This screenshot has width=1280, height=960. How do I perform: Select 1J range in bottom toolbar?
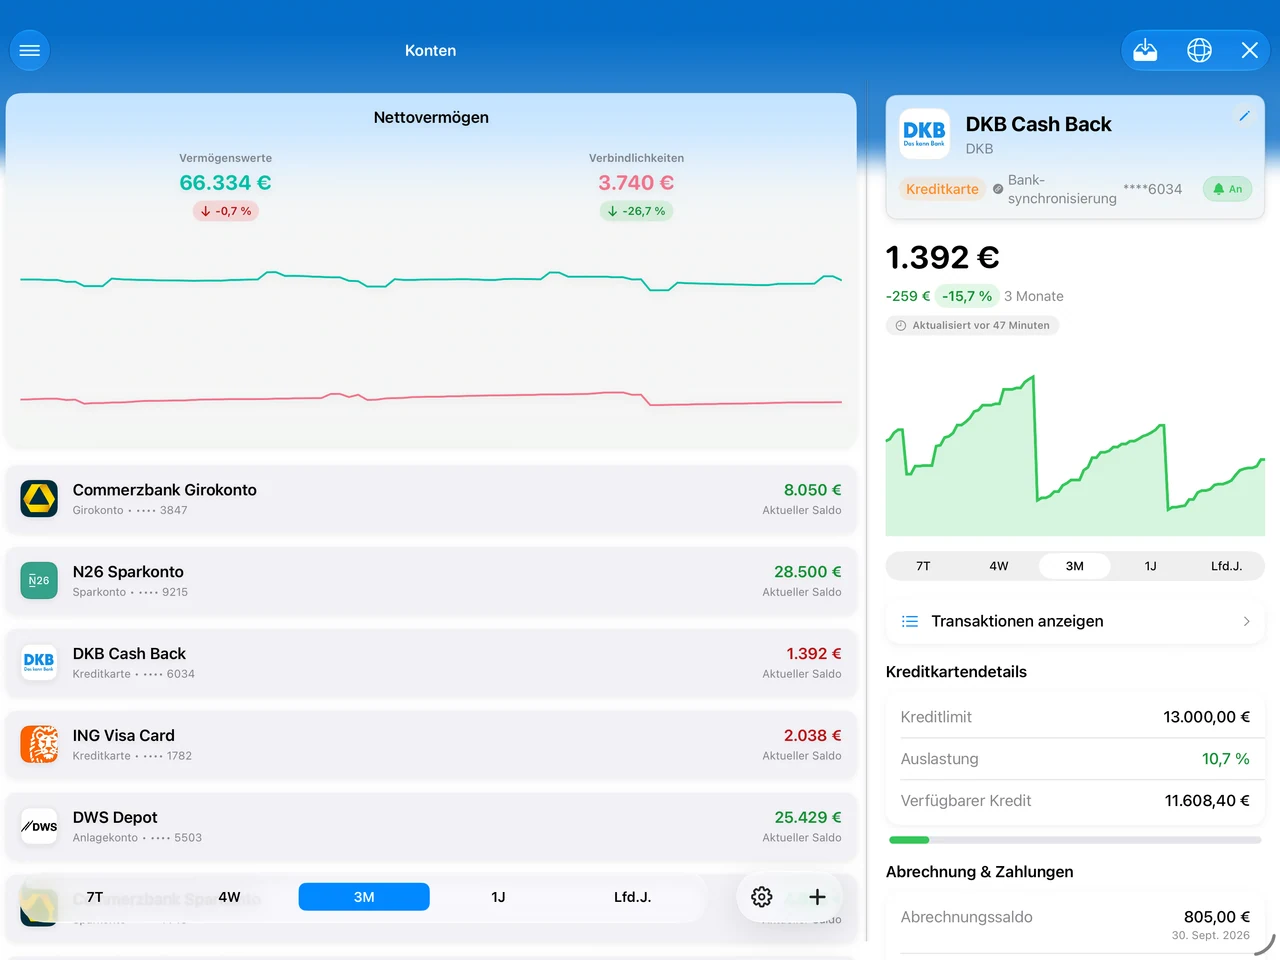tap(498, 897)
